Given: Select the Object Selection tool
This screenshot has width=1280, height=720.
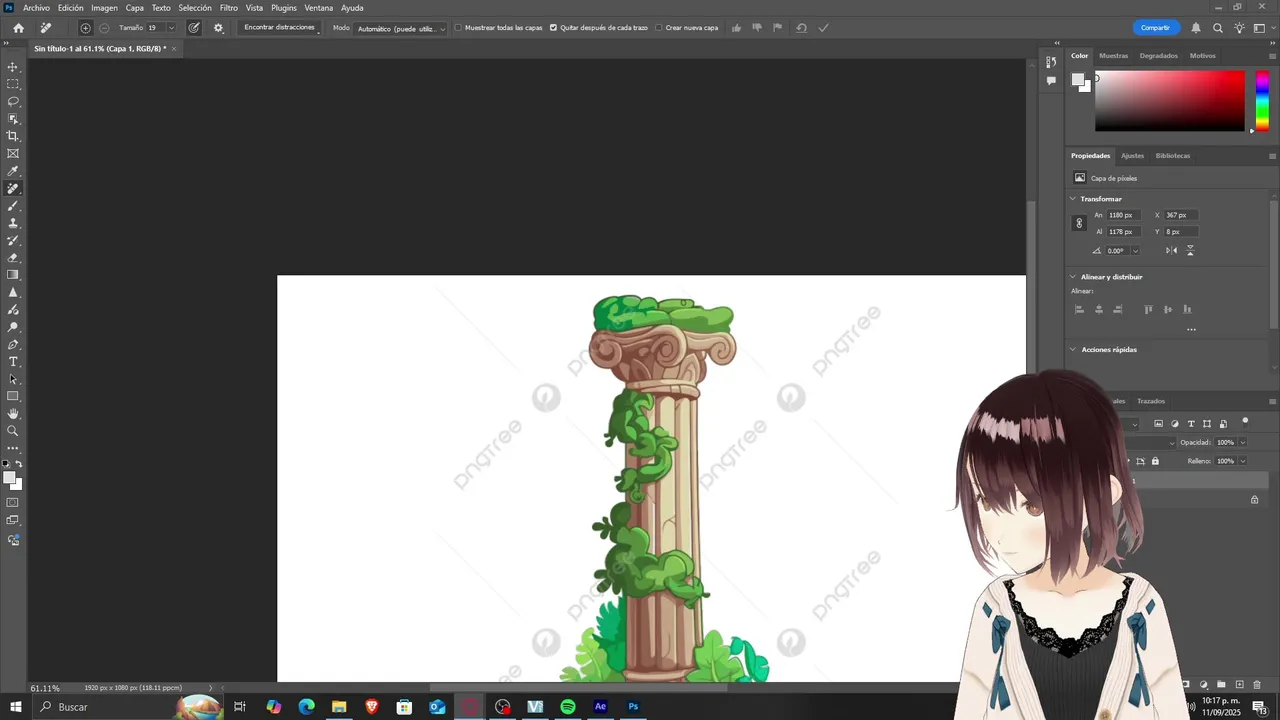Looking at the screenshot, I should click(x=13, y=119).
